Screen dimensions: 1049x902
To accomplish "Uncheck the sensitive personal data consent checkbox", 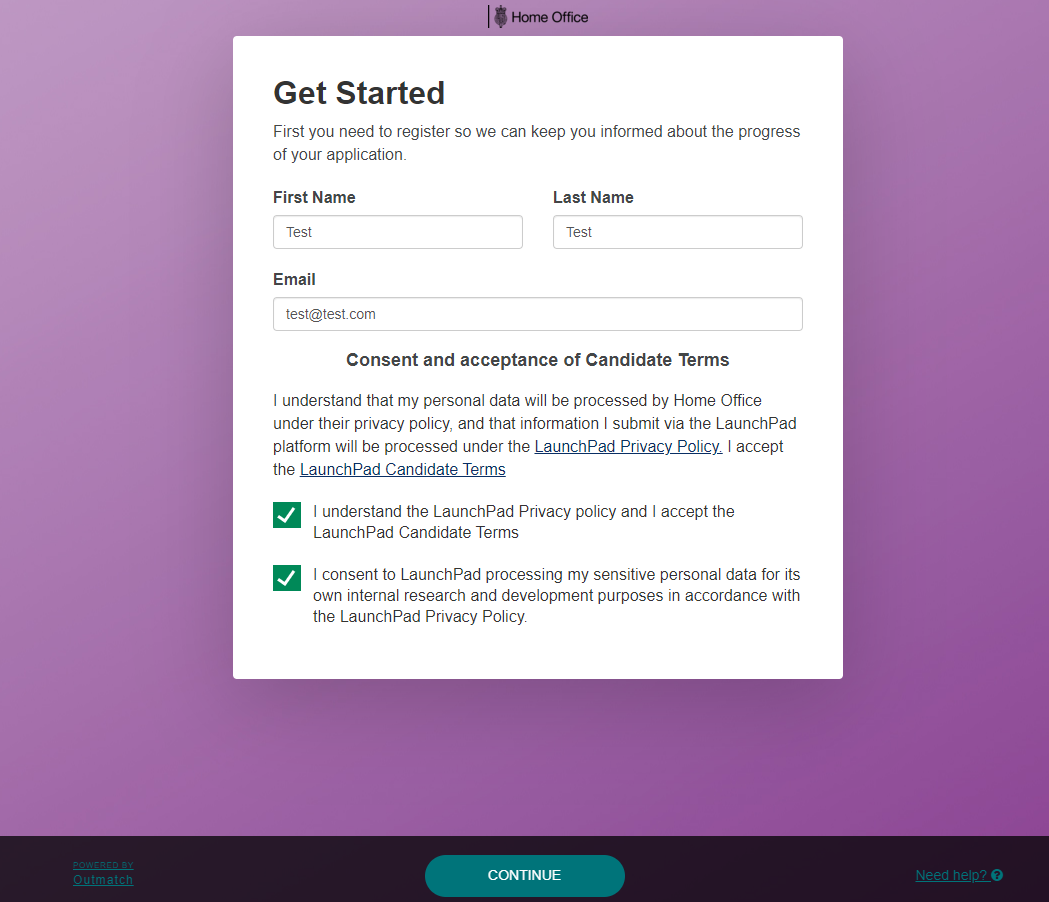I will [x=287, y=578].
